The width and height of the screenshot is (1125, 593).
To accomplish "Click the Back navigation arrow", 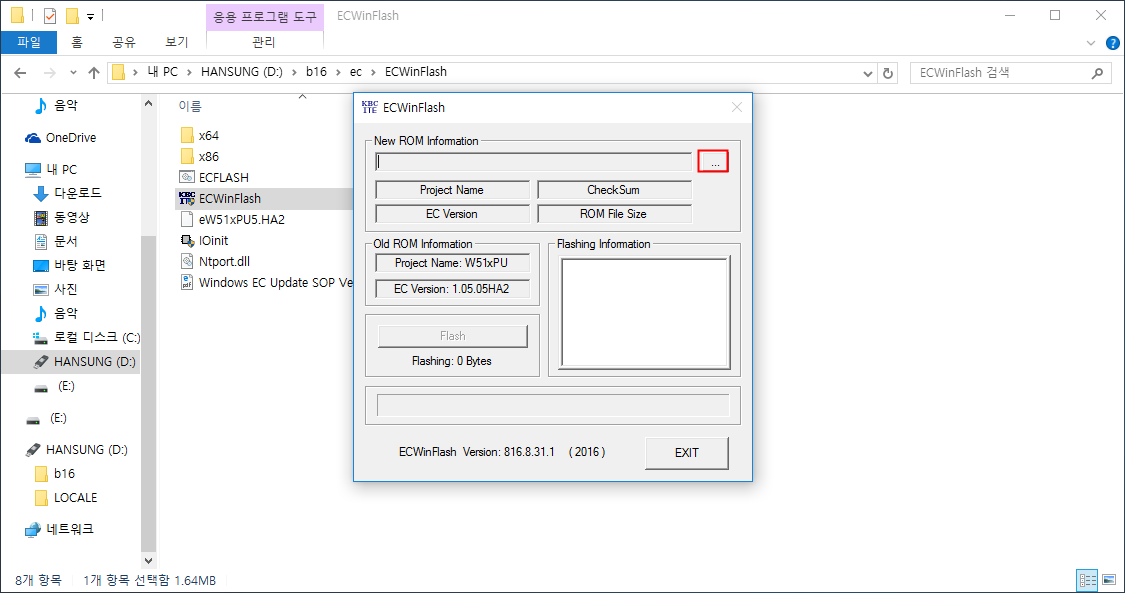I will (x=20, y=72).
